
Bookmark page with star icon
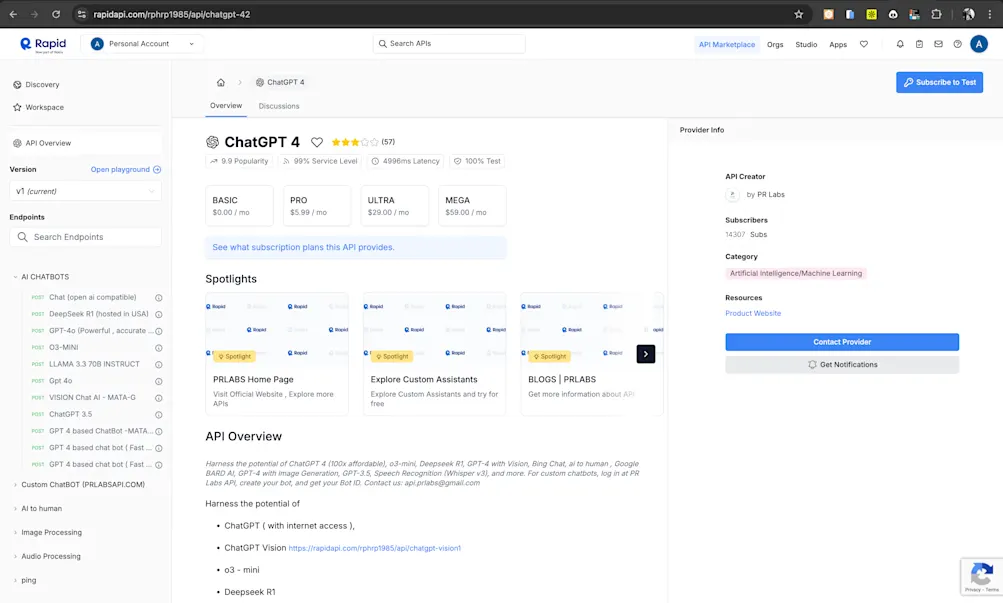(798, 14)
